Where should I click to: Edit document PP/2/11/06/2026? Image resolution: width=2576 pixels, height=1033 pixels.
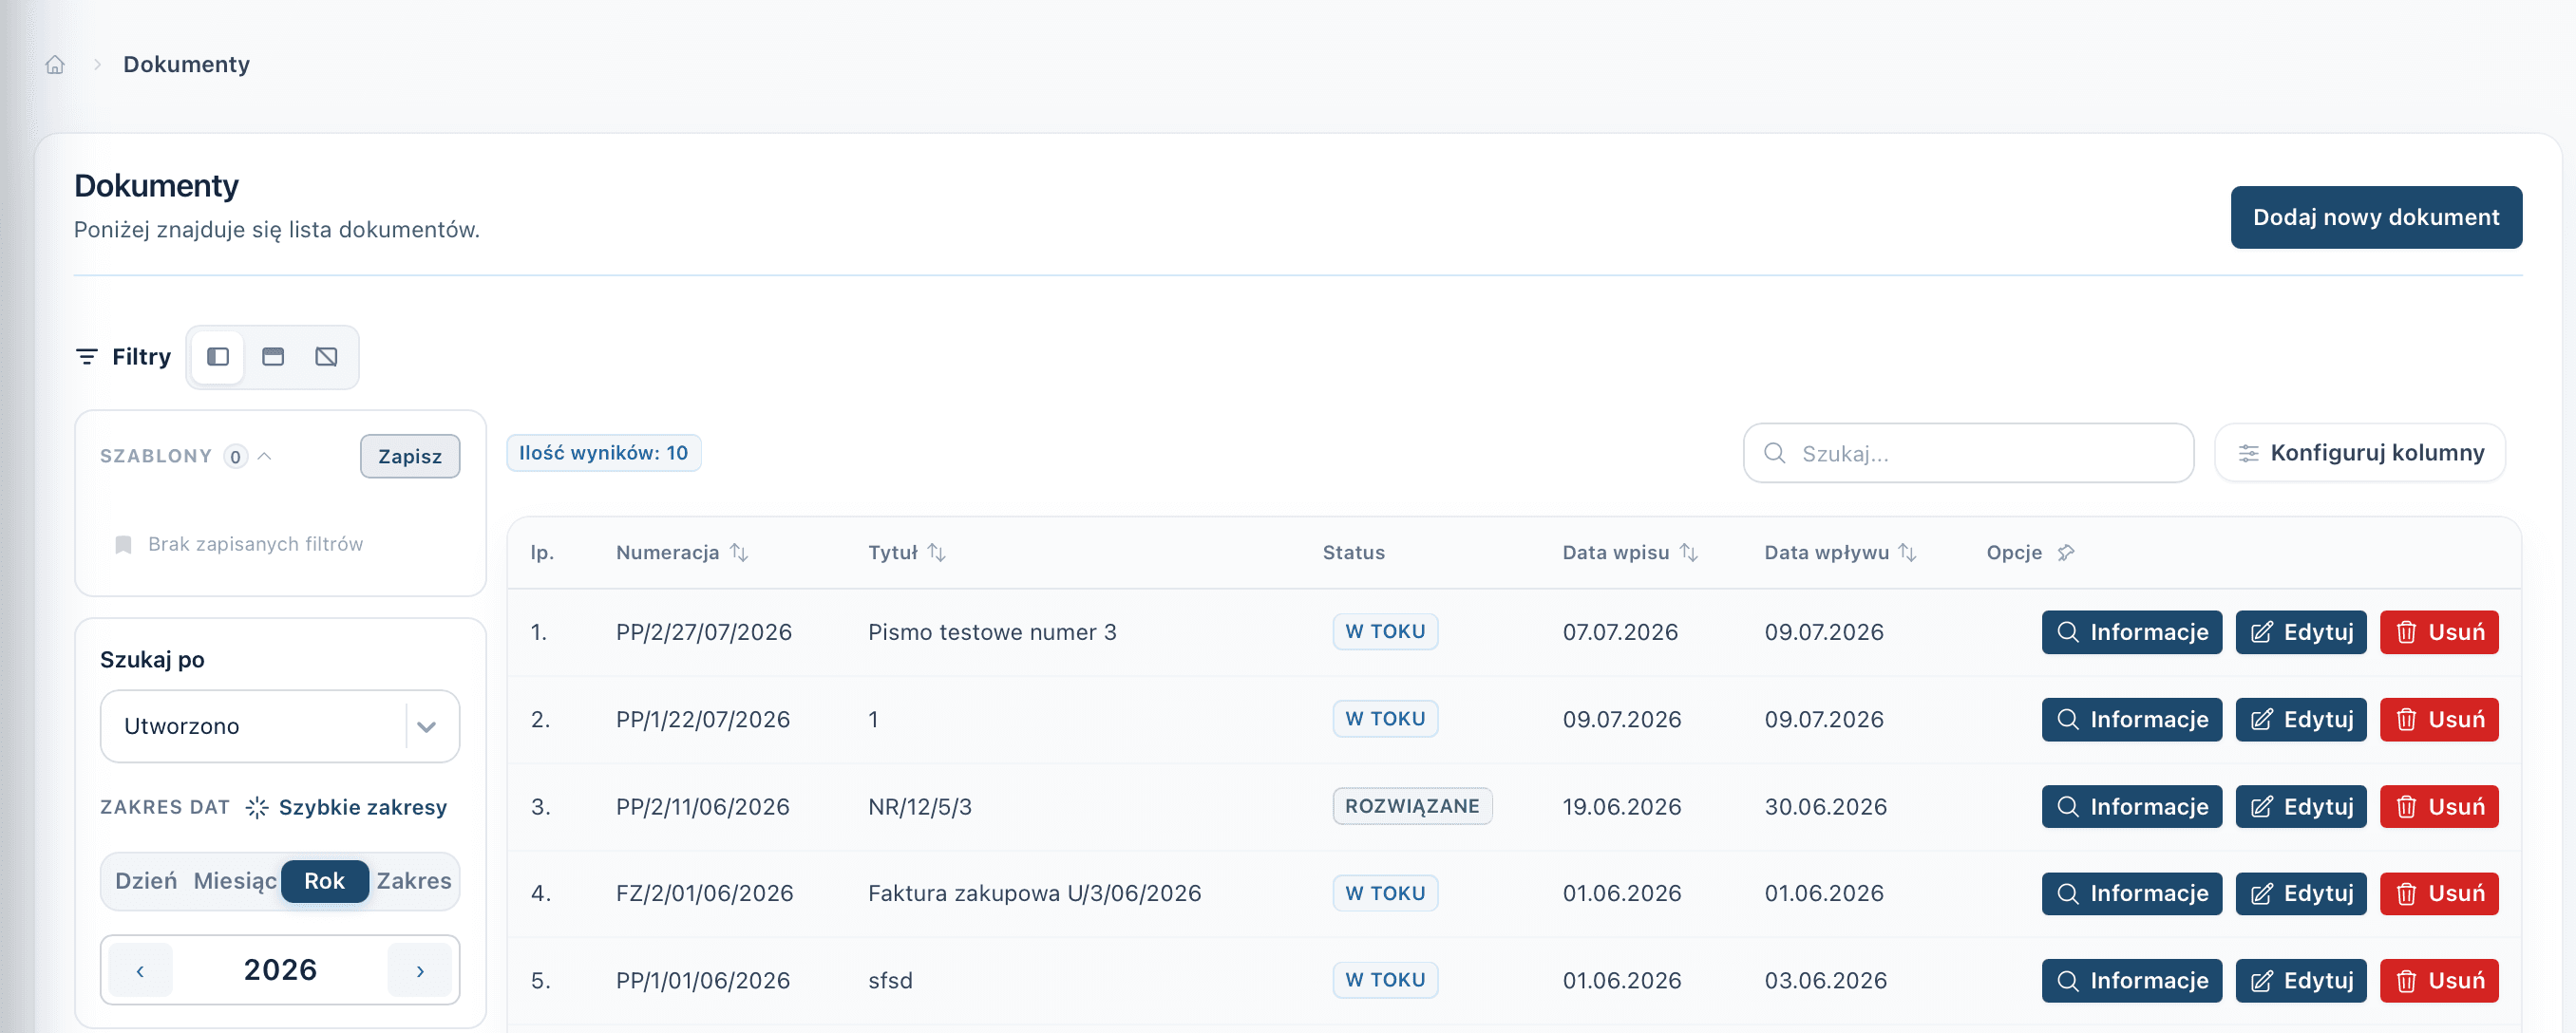(2301, 806)
